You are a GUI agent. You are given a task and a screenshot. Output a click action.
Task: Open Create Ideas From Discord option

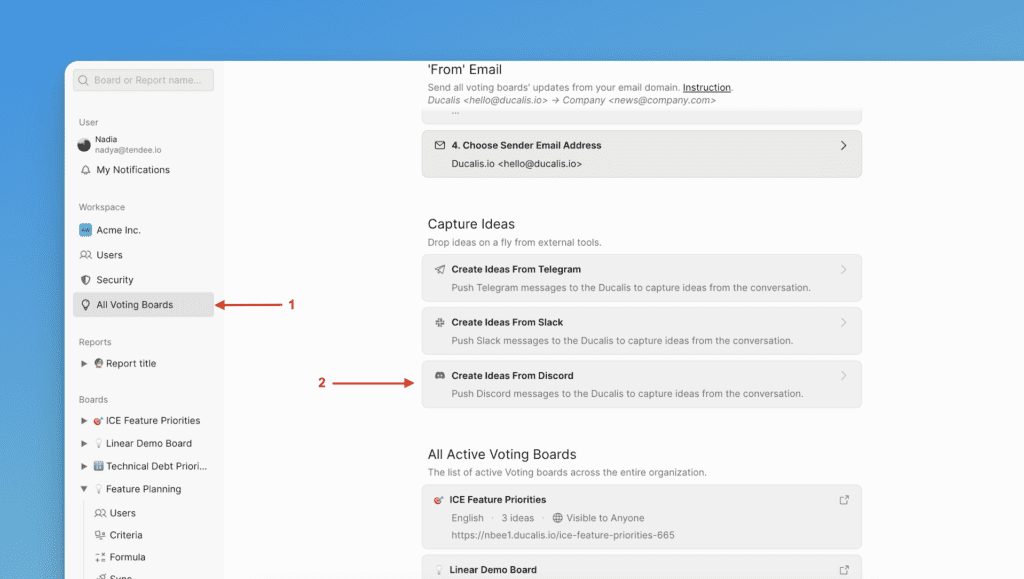[x=641, y=384]
